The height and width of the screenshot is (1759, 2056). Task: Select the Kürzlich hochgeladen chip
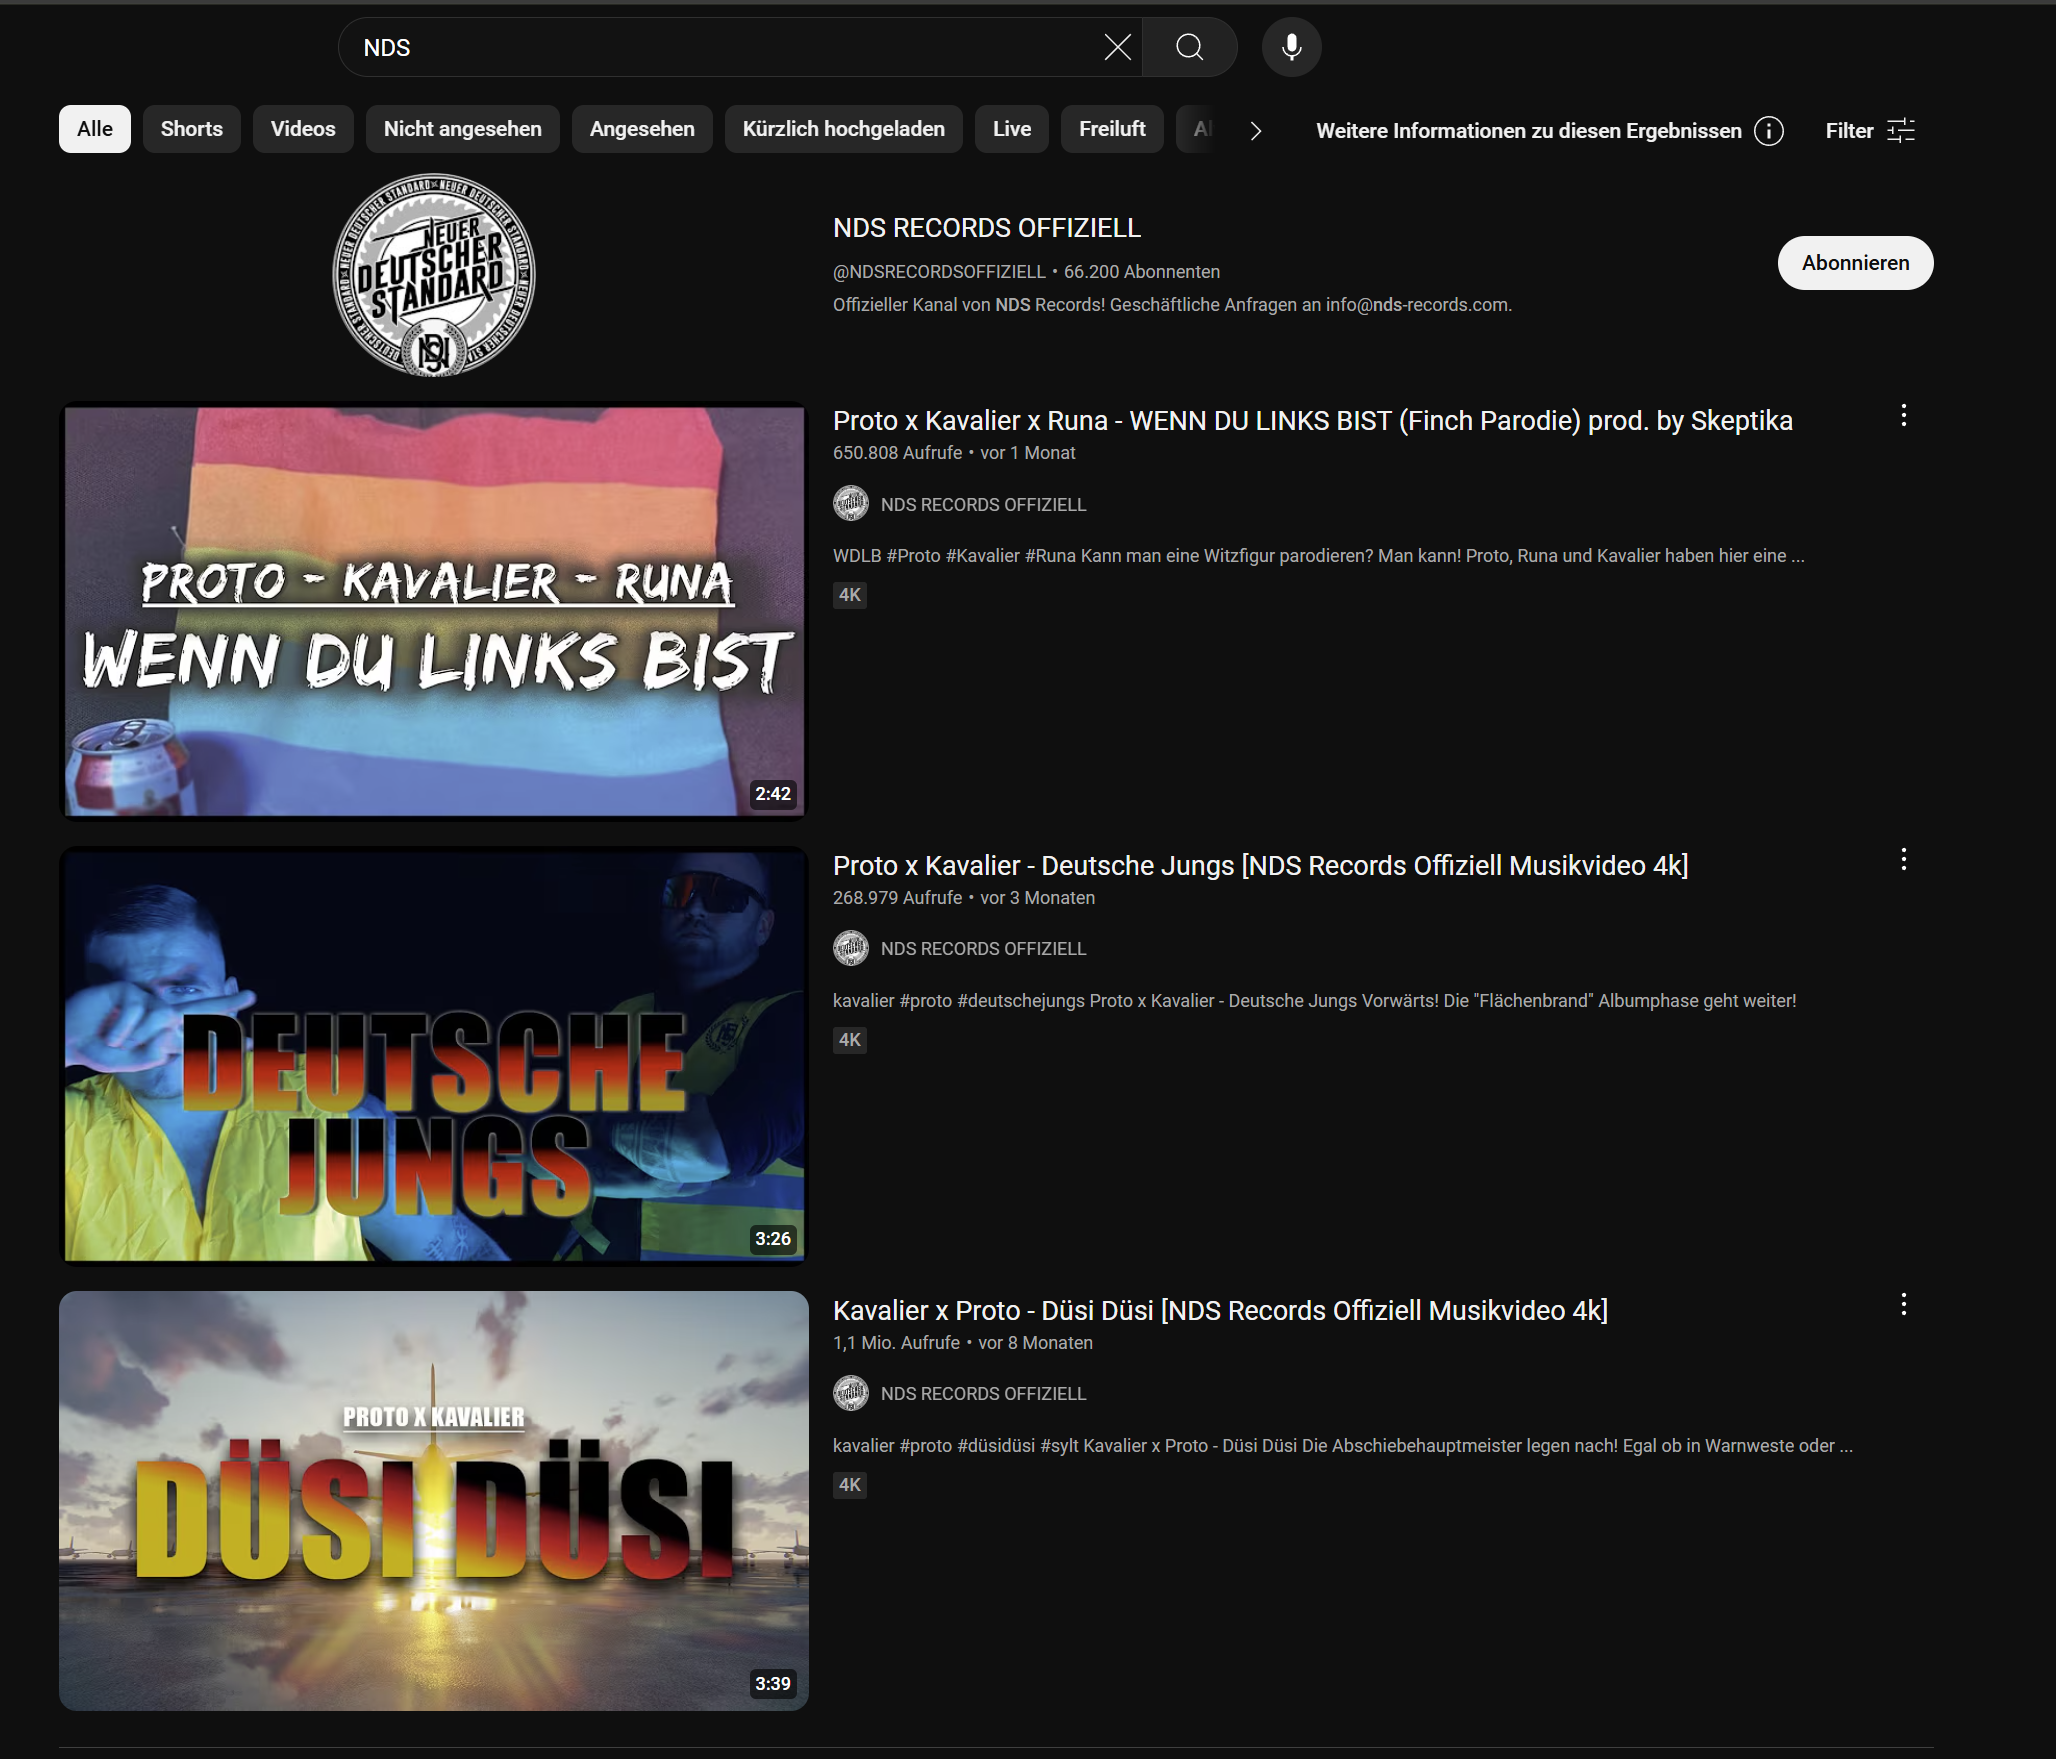(x=843, y=129)
